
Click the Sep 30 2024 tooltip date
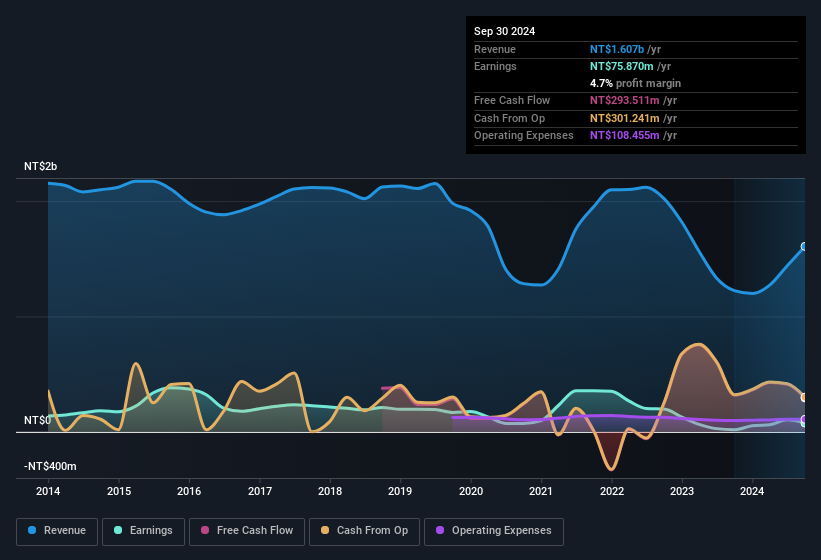[504, 31]
